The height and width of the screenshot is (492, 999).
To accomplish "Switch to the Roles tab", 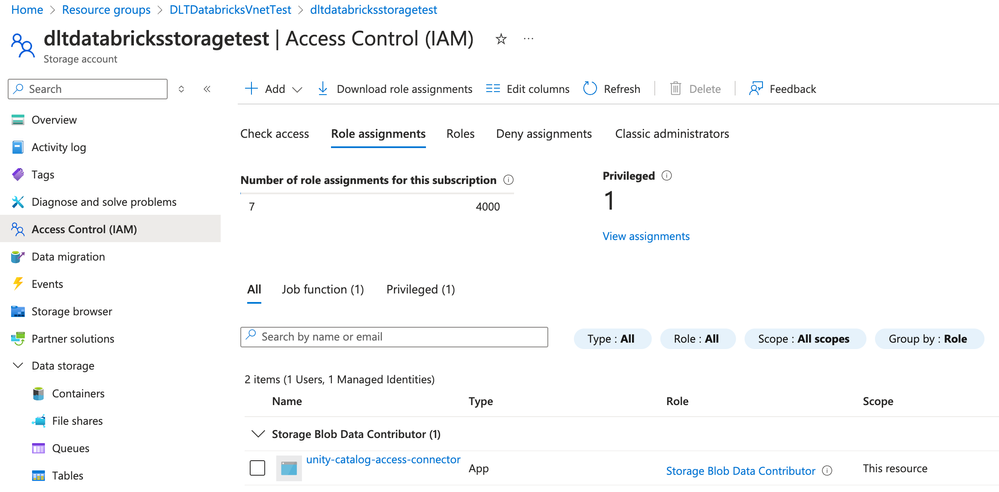I will (x=461, y=134).
